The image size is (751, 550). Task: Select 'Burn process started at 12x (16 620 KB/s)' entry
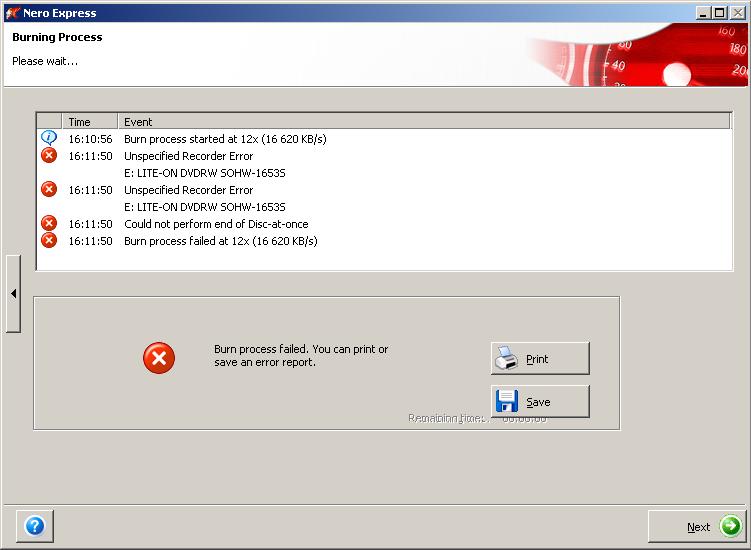225,139
